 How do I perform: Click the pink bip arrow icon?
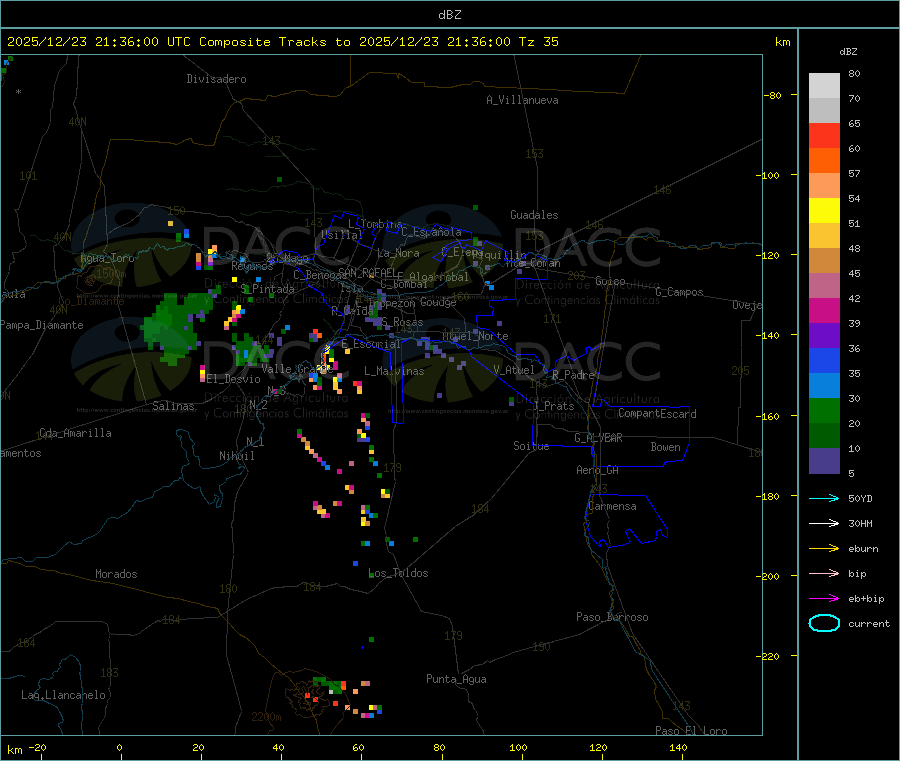pyautogui.click(x=824, y=573)
